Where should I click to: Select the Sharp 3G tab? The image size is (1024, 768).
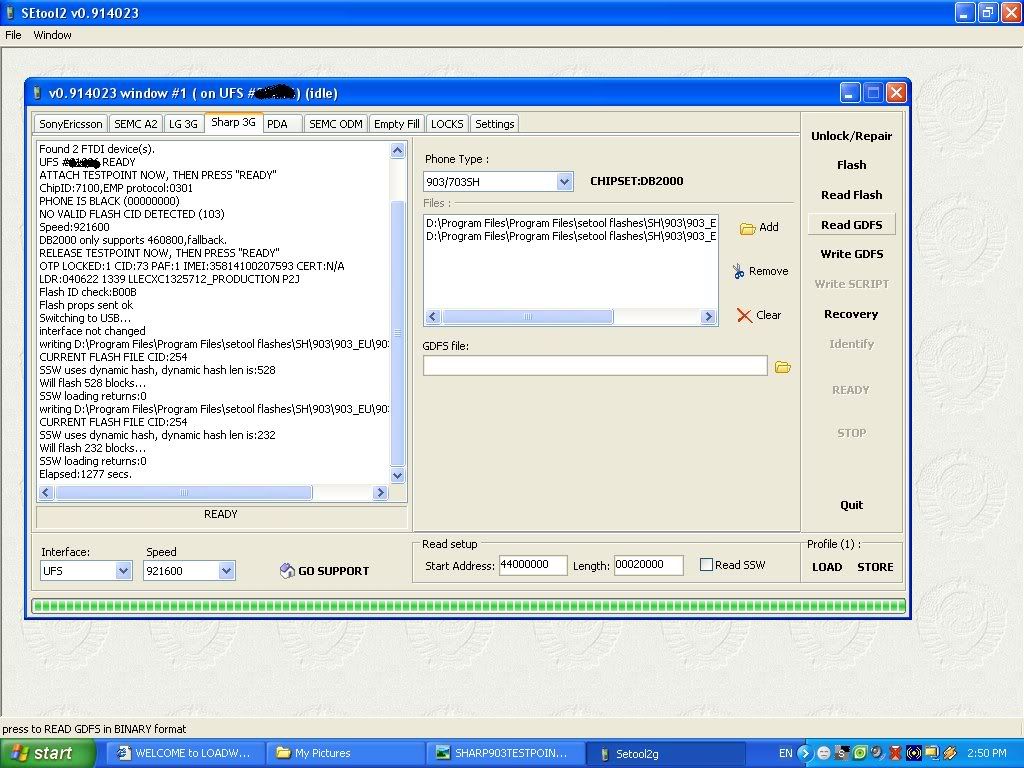(x=233, y=122)
